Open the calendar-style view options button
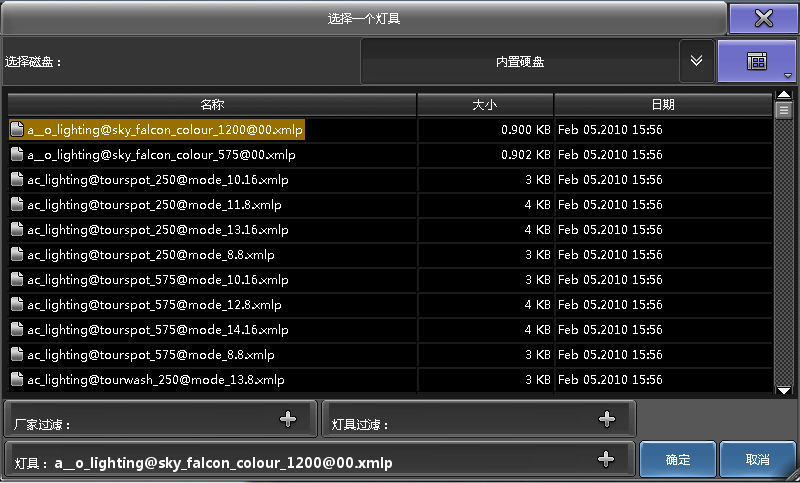The image size is (800, 483). (x=757, y=61)
